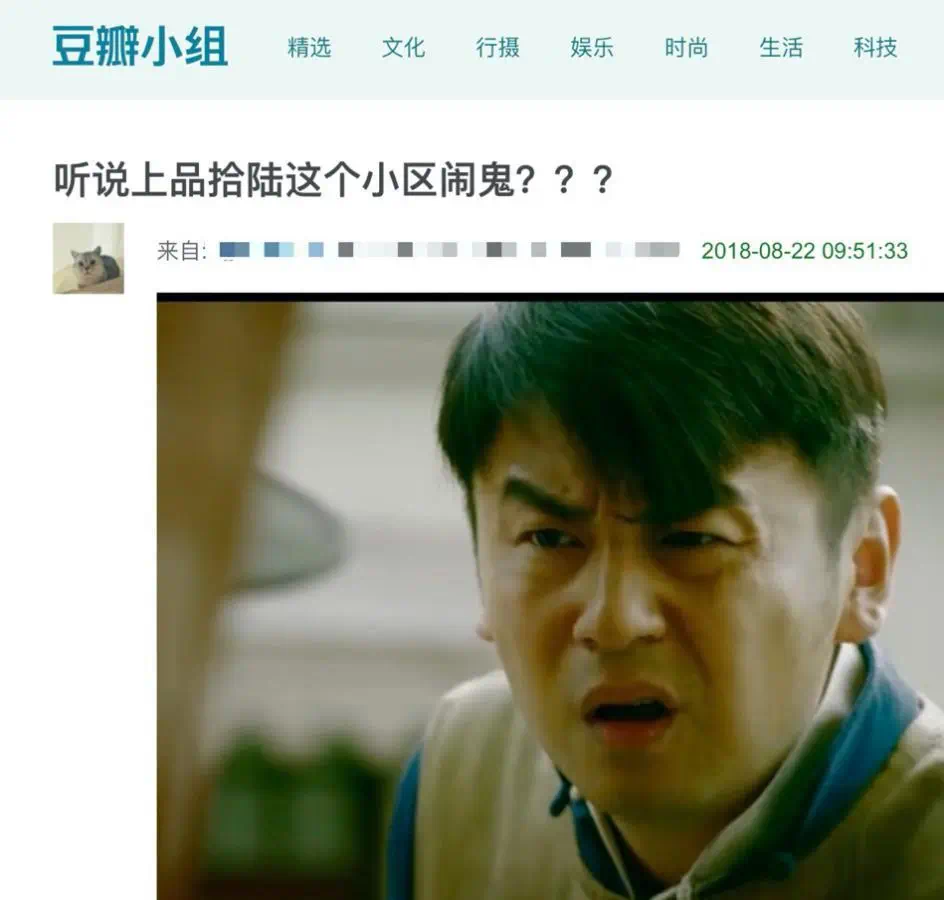The image size is (944, 900).
Task: Click the 豆瓣小组 logo
Action: [140, 47]
